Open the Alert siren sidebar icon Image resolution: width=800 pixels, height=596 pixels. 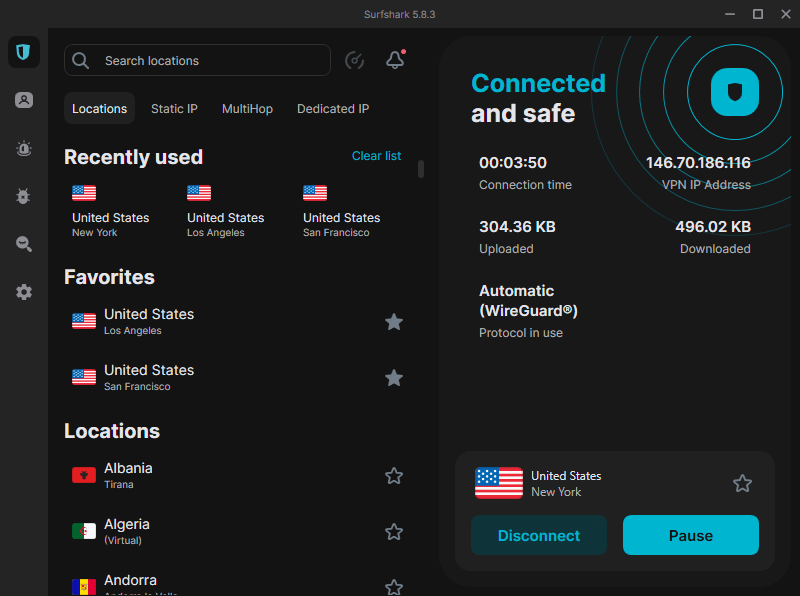[23, 148]
